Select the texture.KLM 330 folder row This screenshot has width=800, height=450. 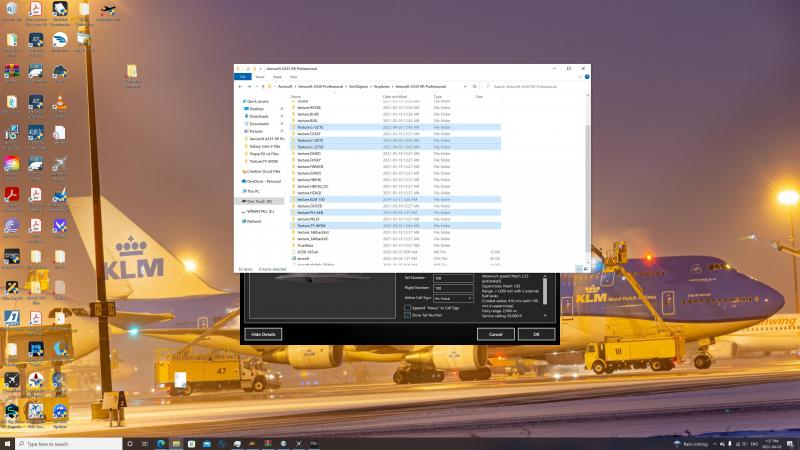395,199
